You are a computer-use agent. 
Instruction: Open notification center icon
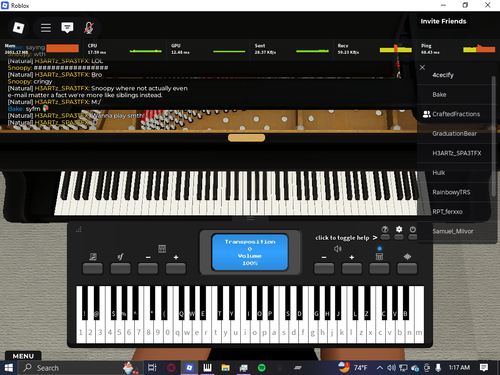(484, 368)
